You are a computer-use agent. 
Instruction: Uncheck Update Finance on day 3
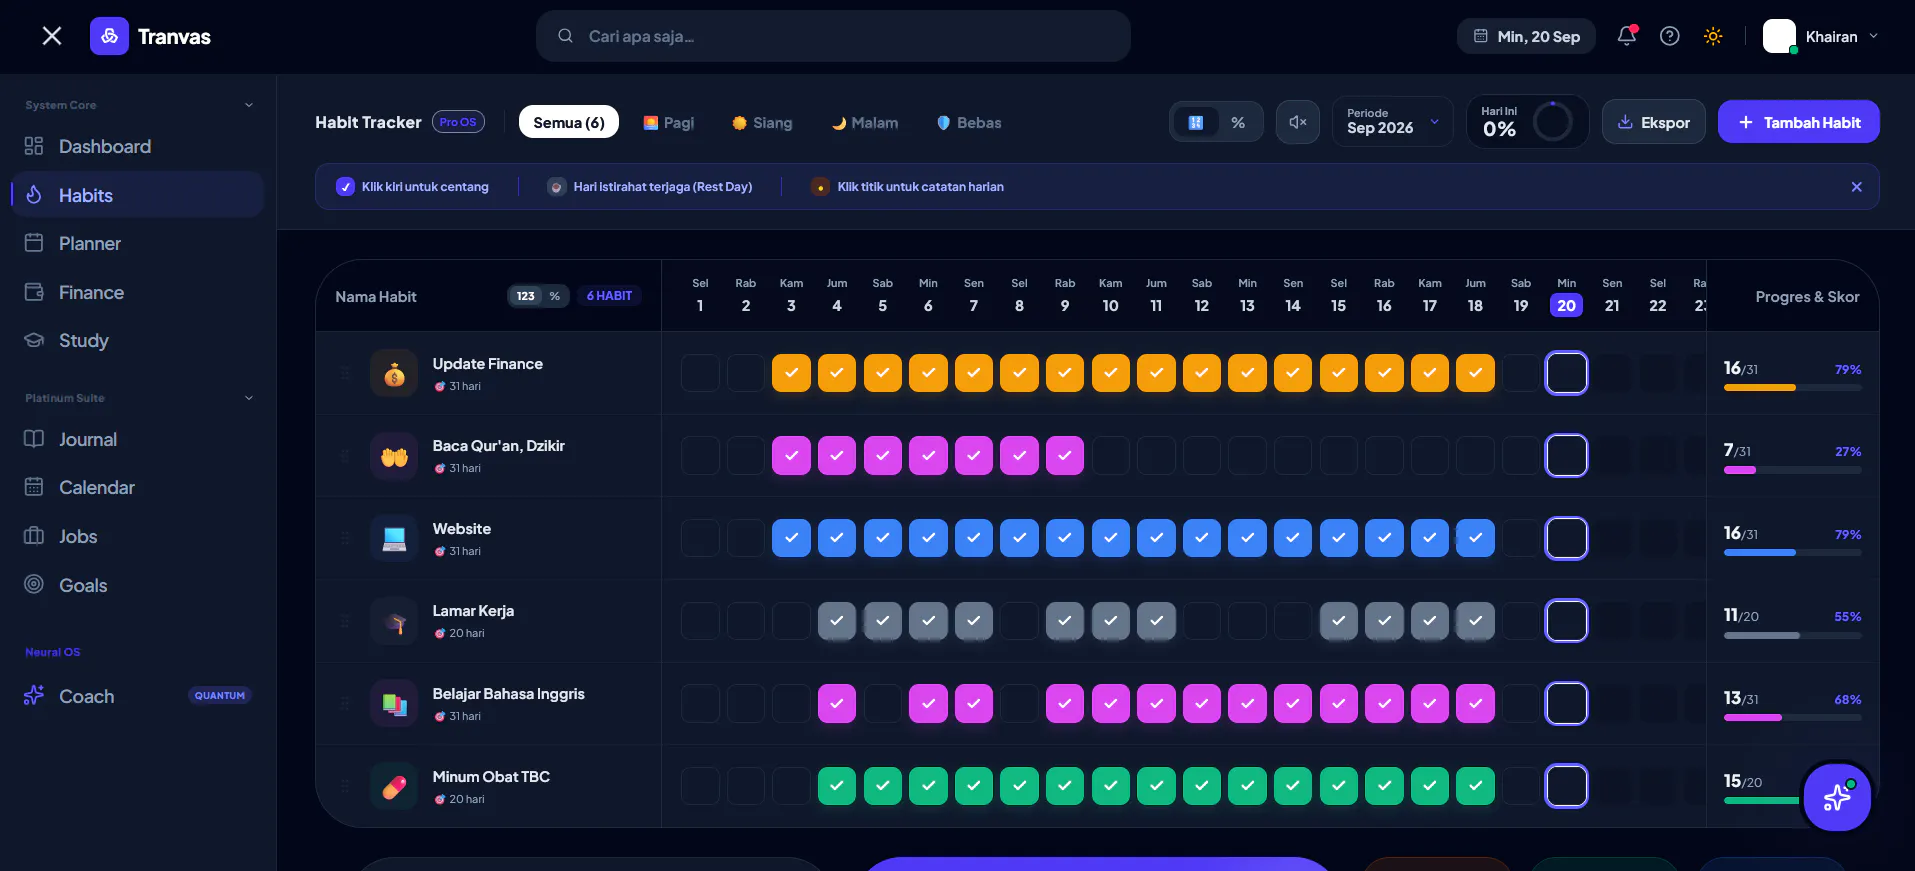(x=791, y=373)
